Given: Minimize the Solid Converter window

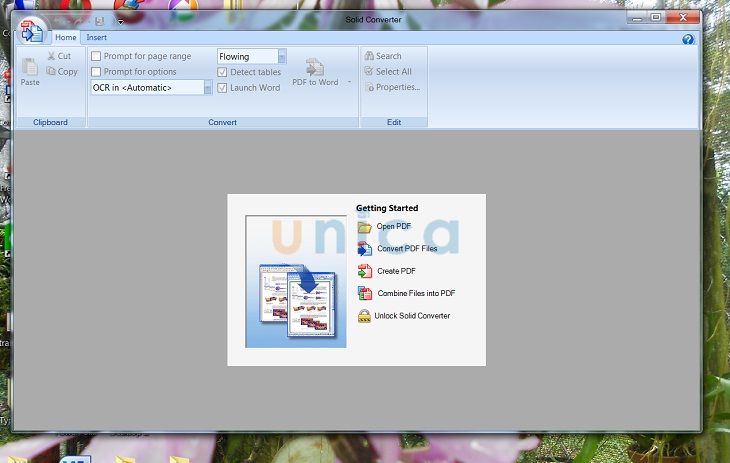Looking at the screenshot, I should point(637,18).
